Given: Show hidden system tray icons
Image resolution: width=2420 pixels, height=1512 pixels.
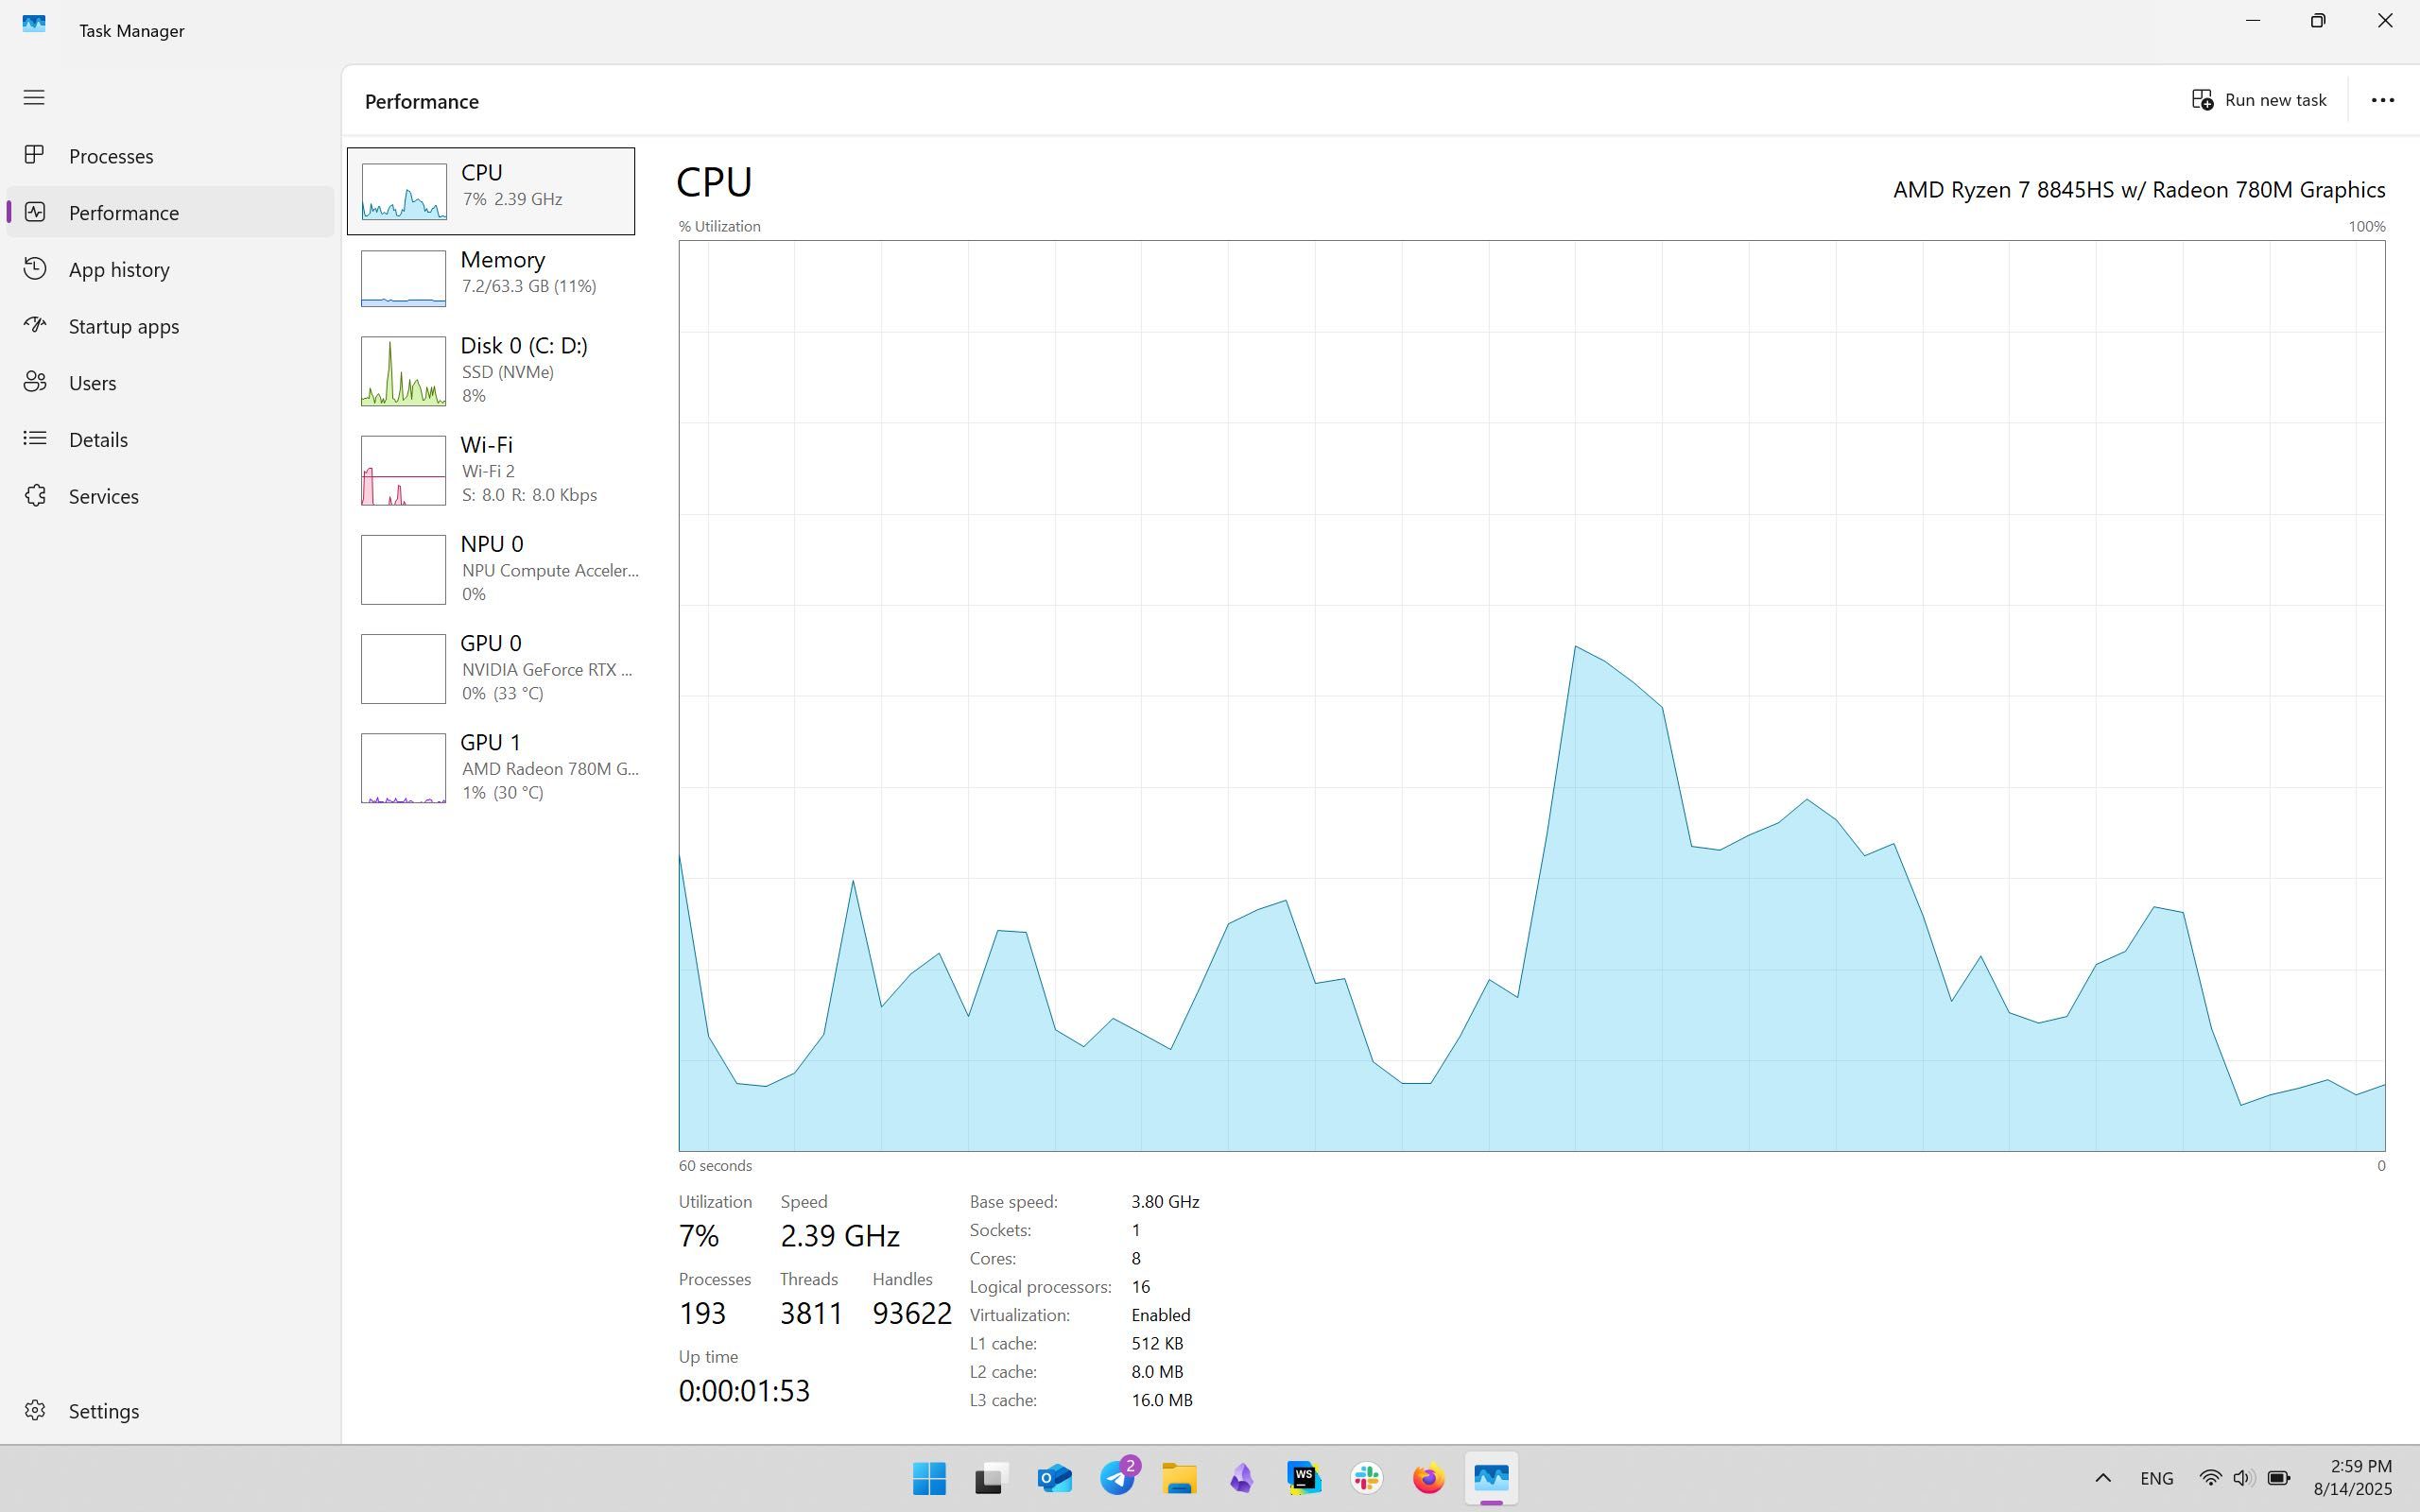Looking at the screenshot, I should pyautogui.click(x=2102, y=1478).
